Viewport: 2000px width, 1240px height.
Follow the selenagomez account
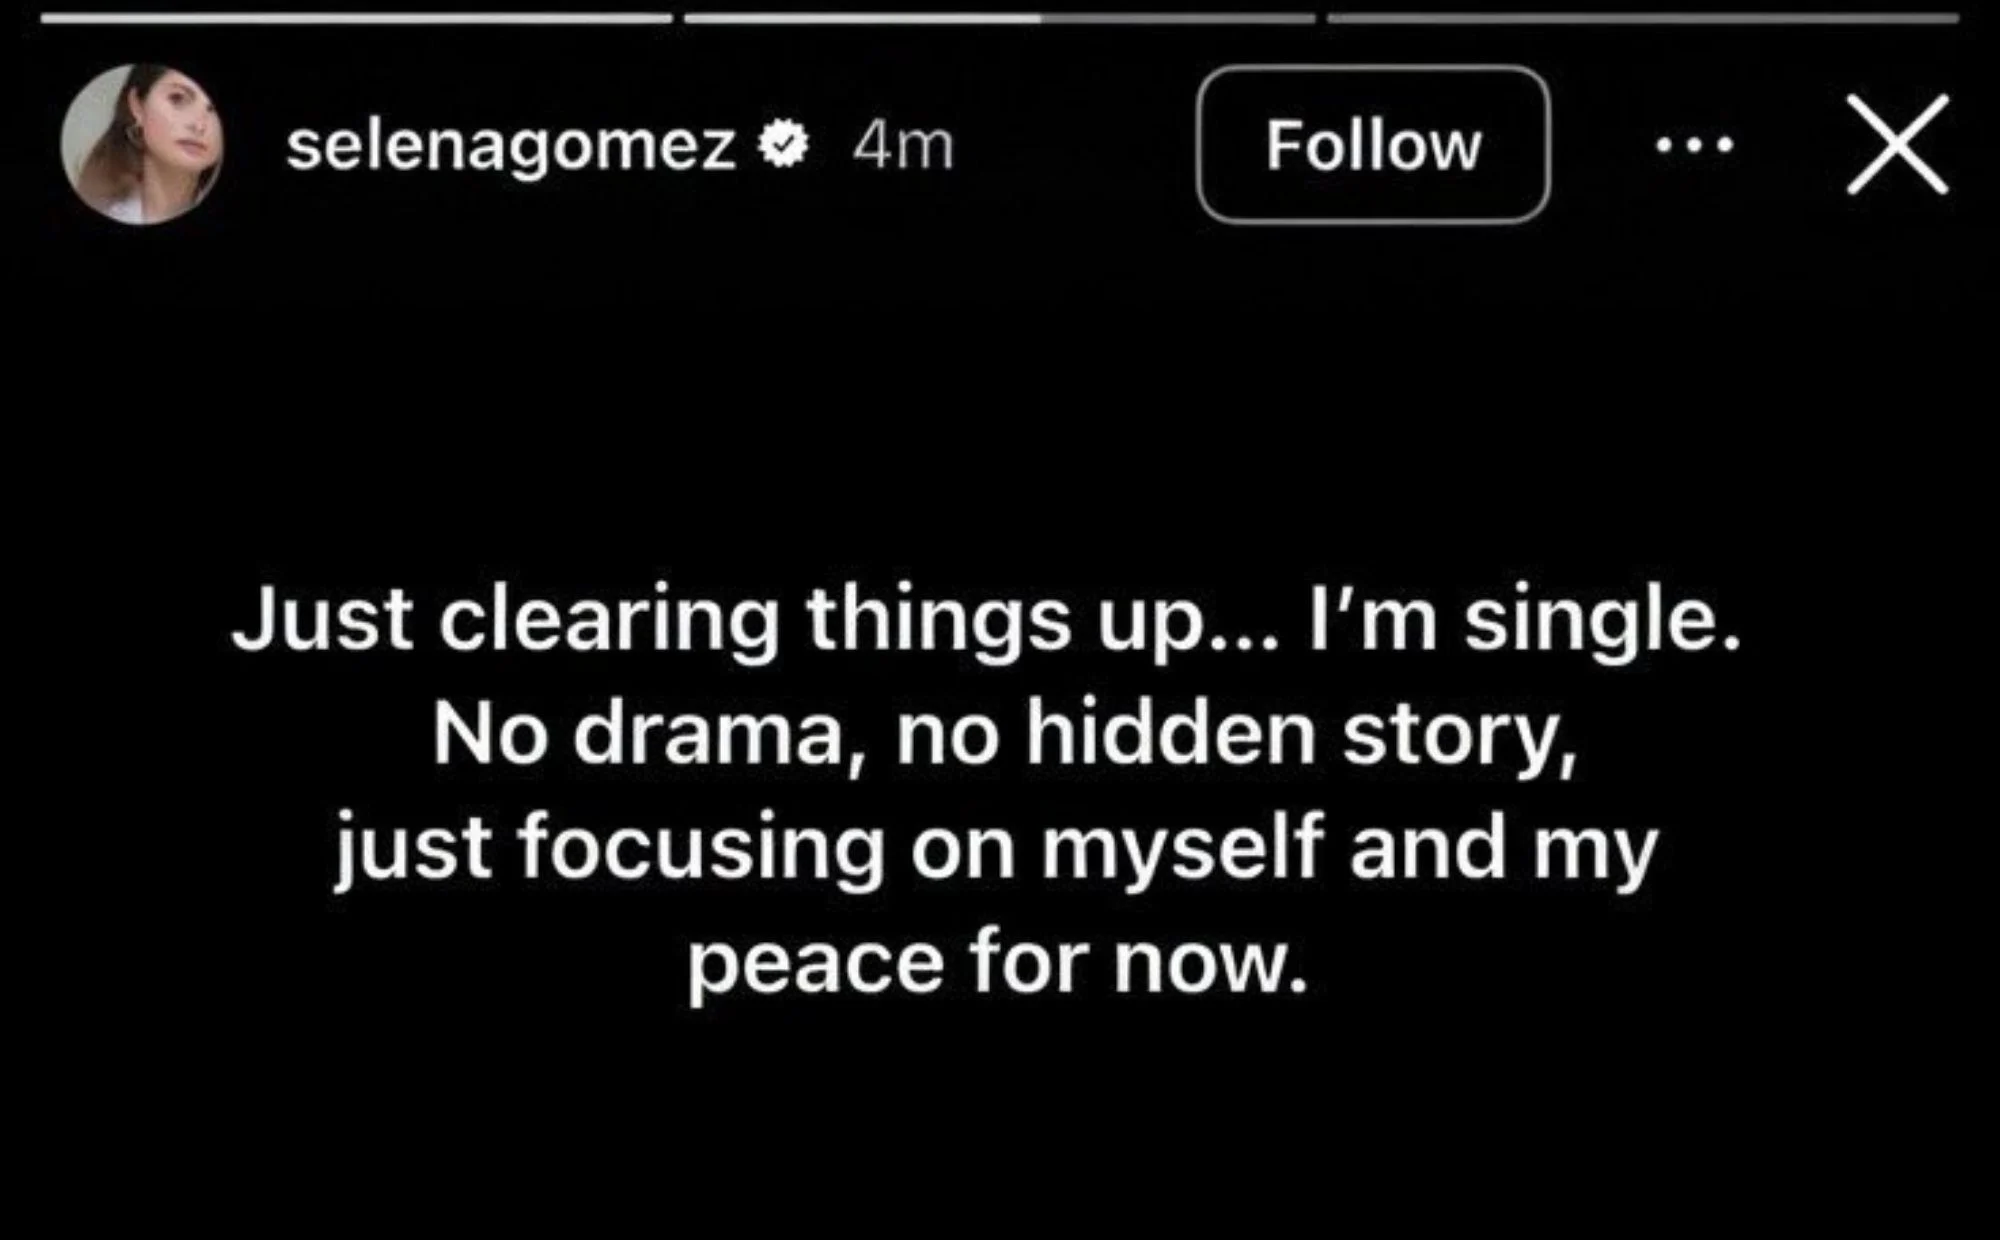coord(1373,145)
